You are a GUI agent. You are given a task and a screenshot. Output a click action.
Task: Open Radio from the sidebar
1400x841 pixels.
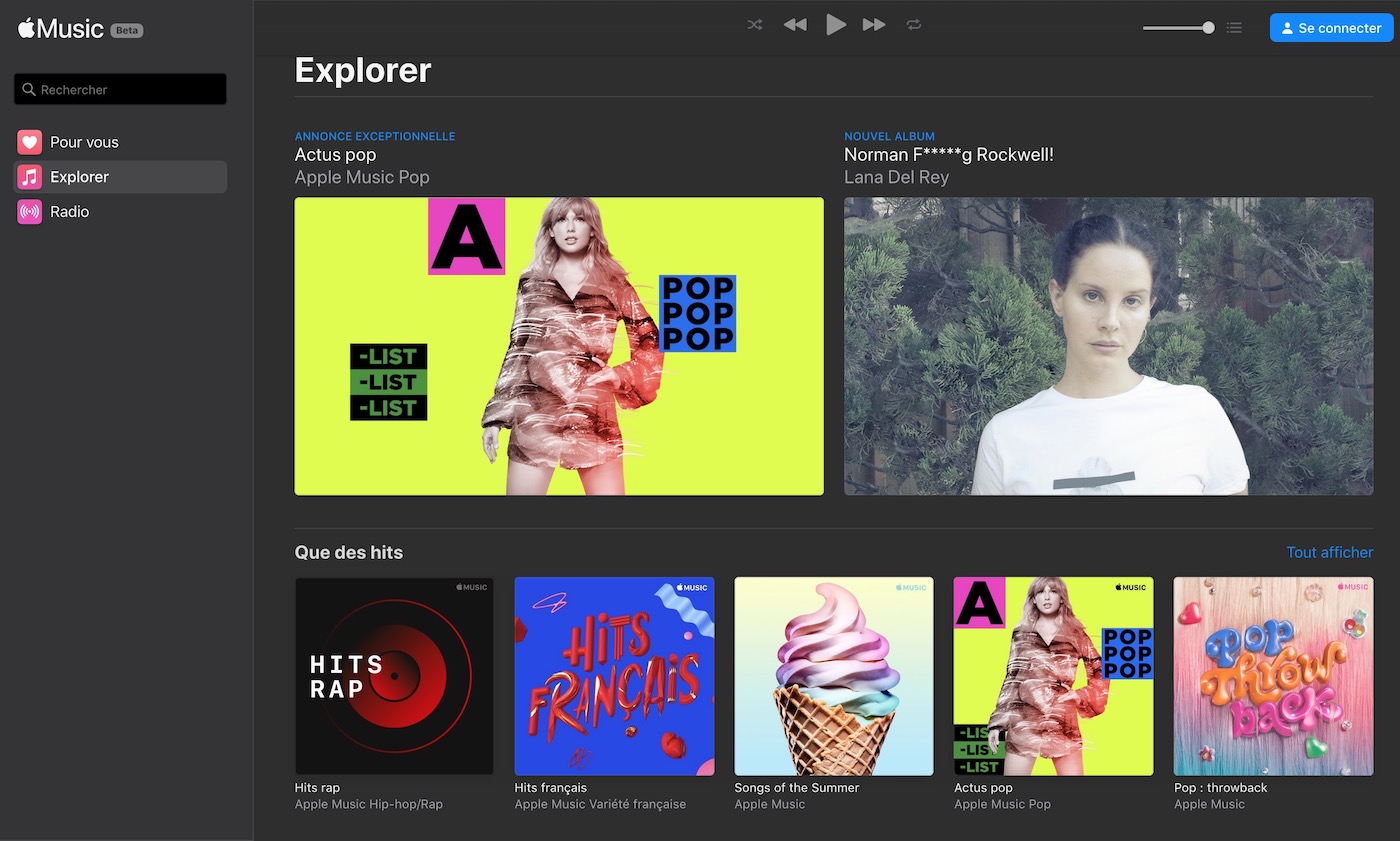(120, 212)
